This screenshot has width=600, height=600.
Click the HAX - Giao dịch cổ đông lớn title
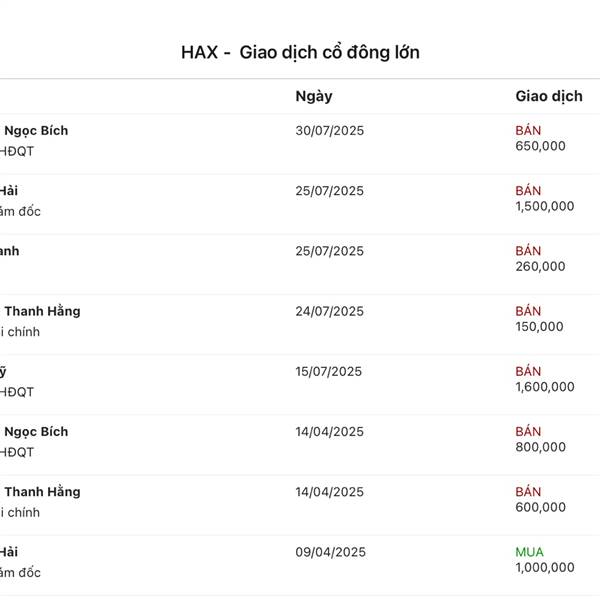(x=300, y=52)
